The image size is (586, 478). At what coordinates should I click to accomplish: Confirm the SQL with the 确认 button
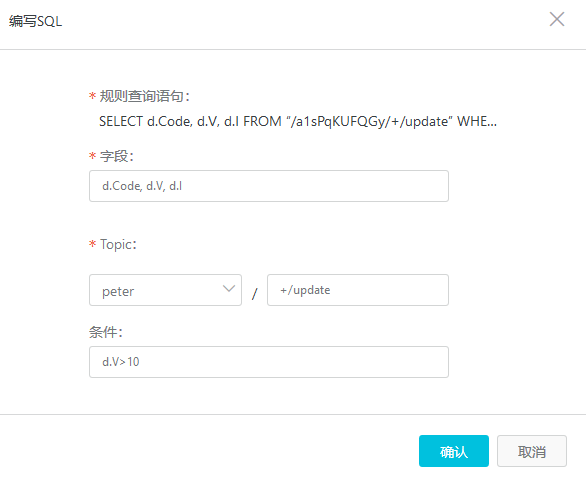click(454, 451)
